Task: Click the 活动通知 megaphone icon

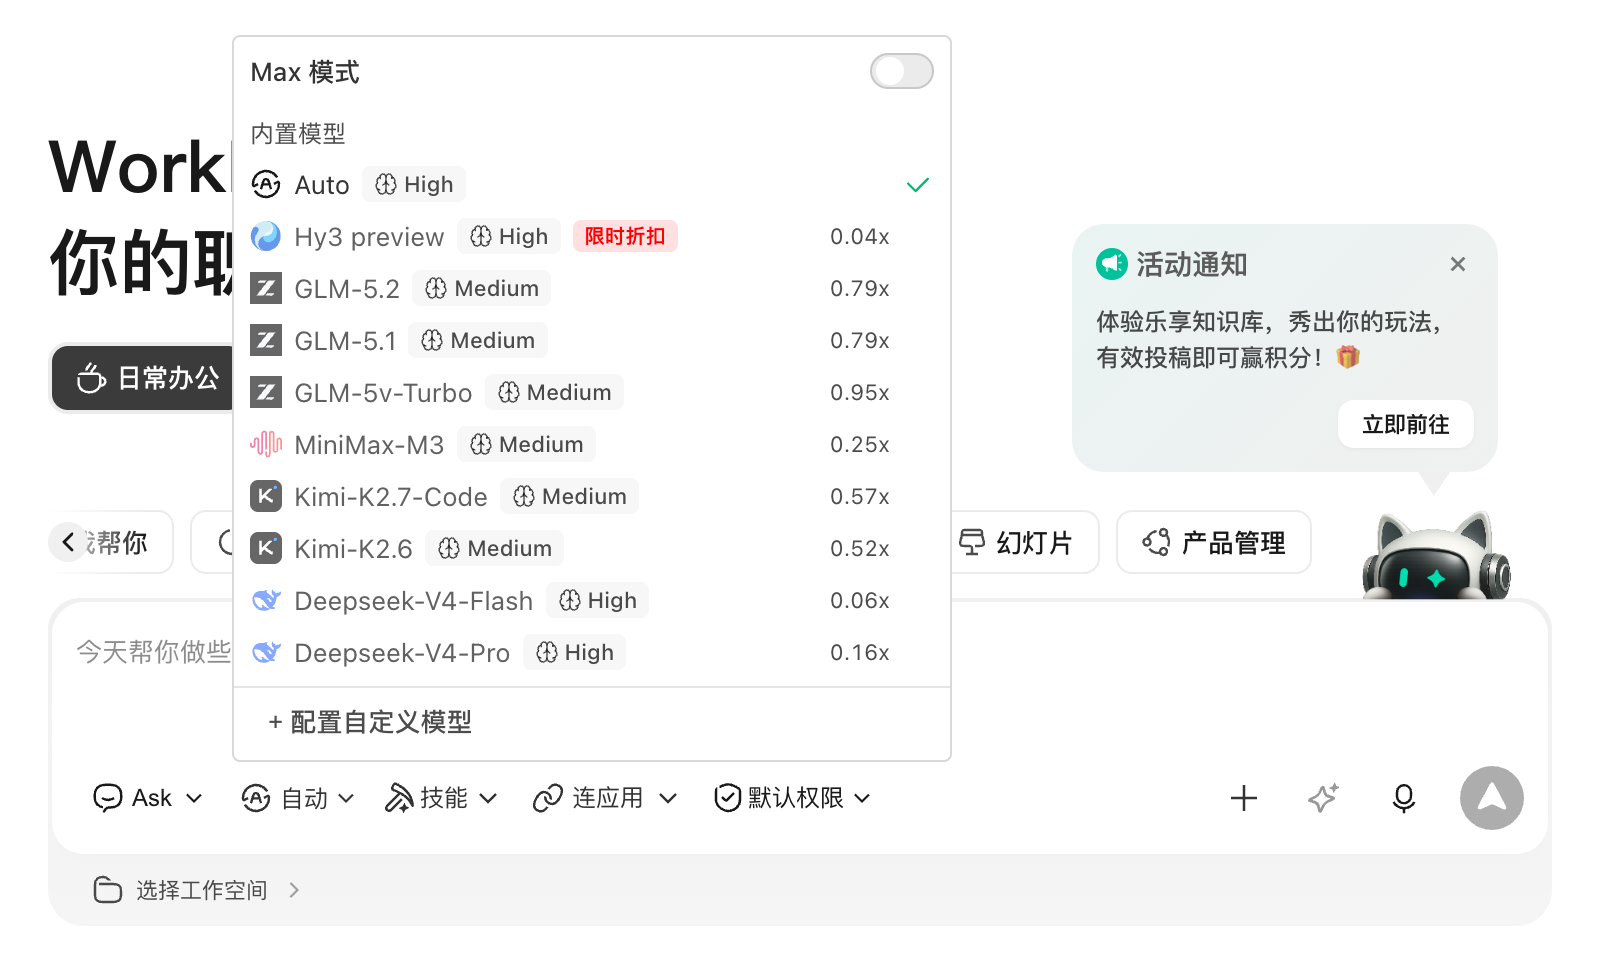Action: click(1112, 264)
